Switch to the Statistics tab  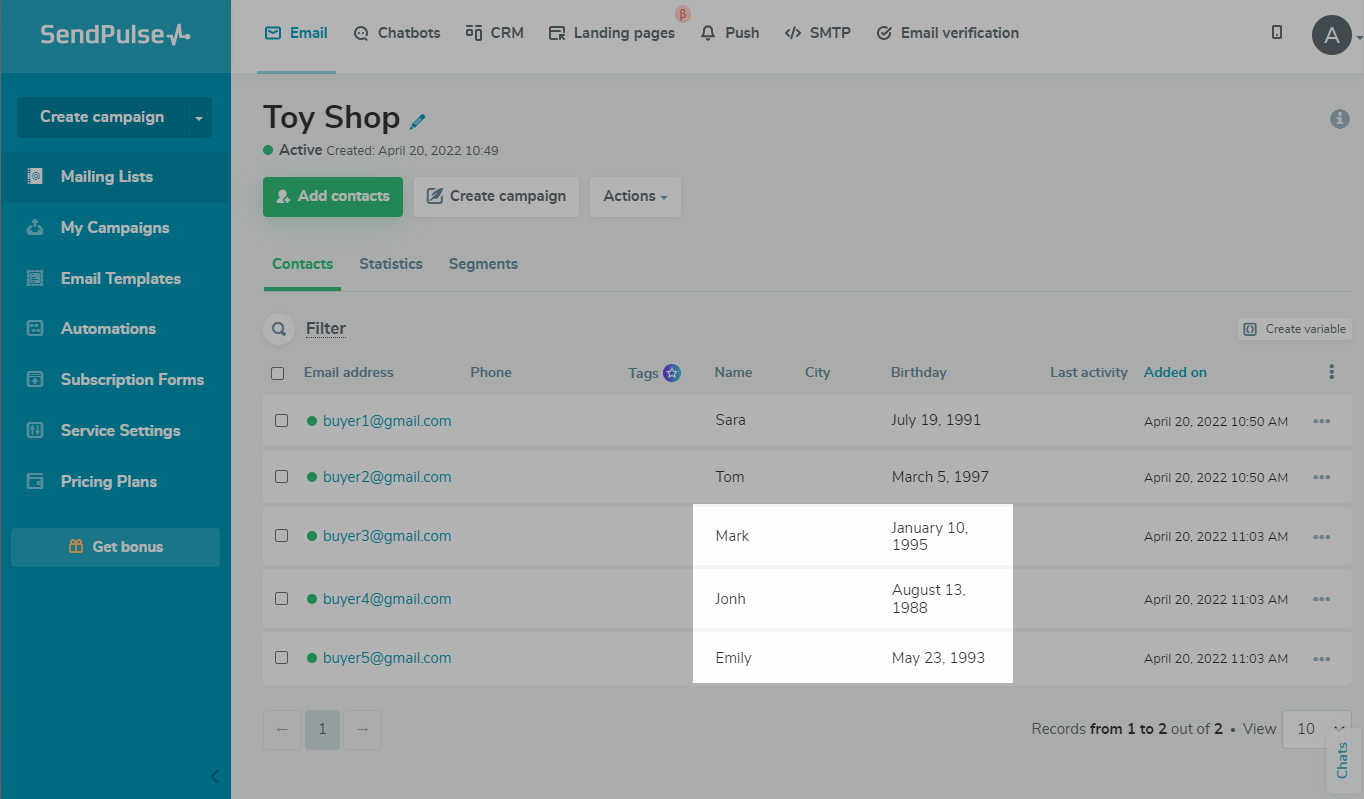(x=391, y=265)
